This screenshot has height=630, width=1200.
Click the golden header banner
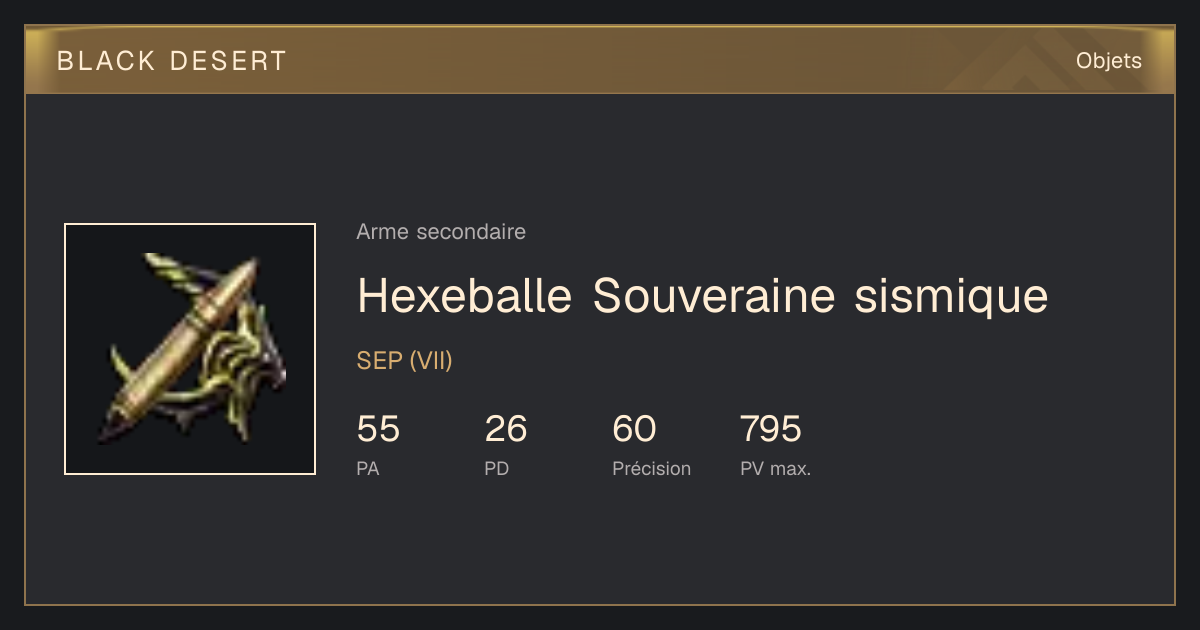[x=600, y=60]
